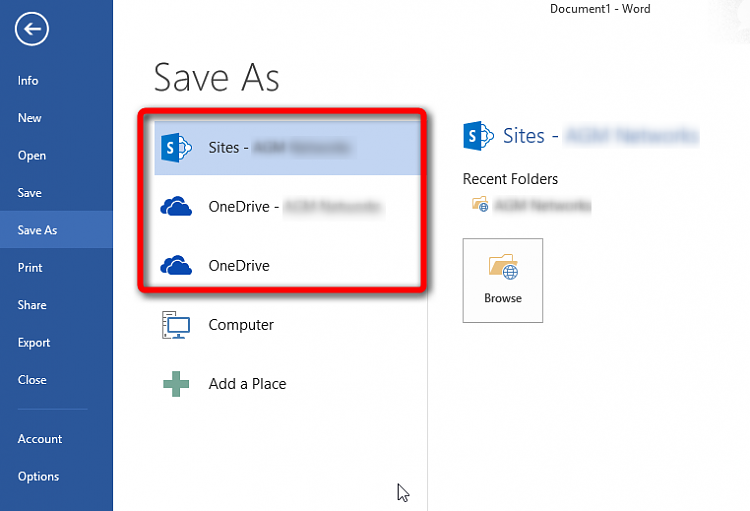Image resolution: width=750 pixels, height=511 pixels.
Task: Click the SharePoint Sites icon in places list
Action: click(176, 148)
